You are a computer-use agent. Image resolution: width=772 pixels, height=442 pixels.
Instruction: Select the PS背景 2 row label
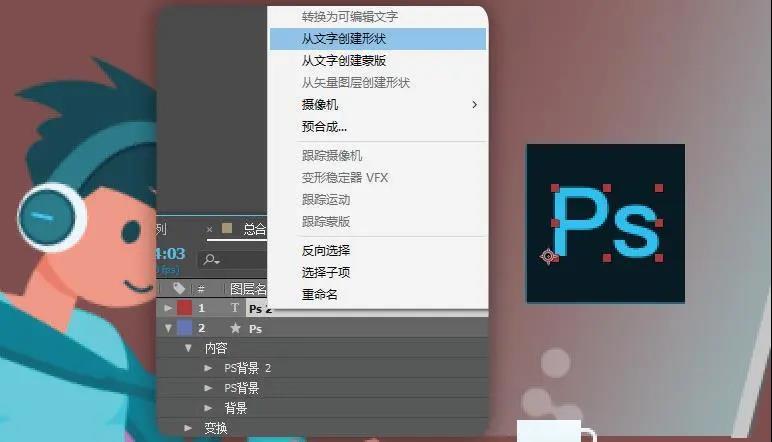tap(248, 368)
